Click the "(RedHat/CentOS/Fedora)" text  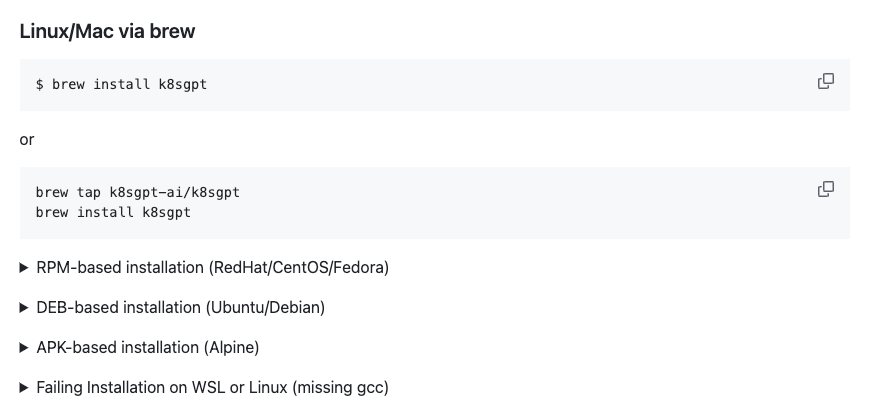click(x=299, y=268)
